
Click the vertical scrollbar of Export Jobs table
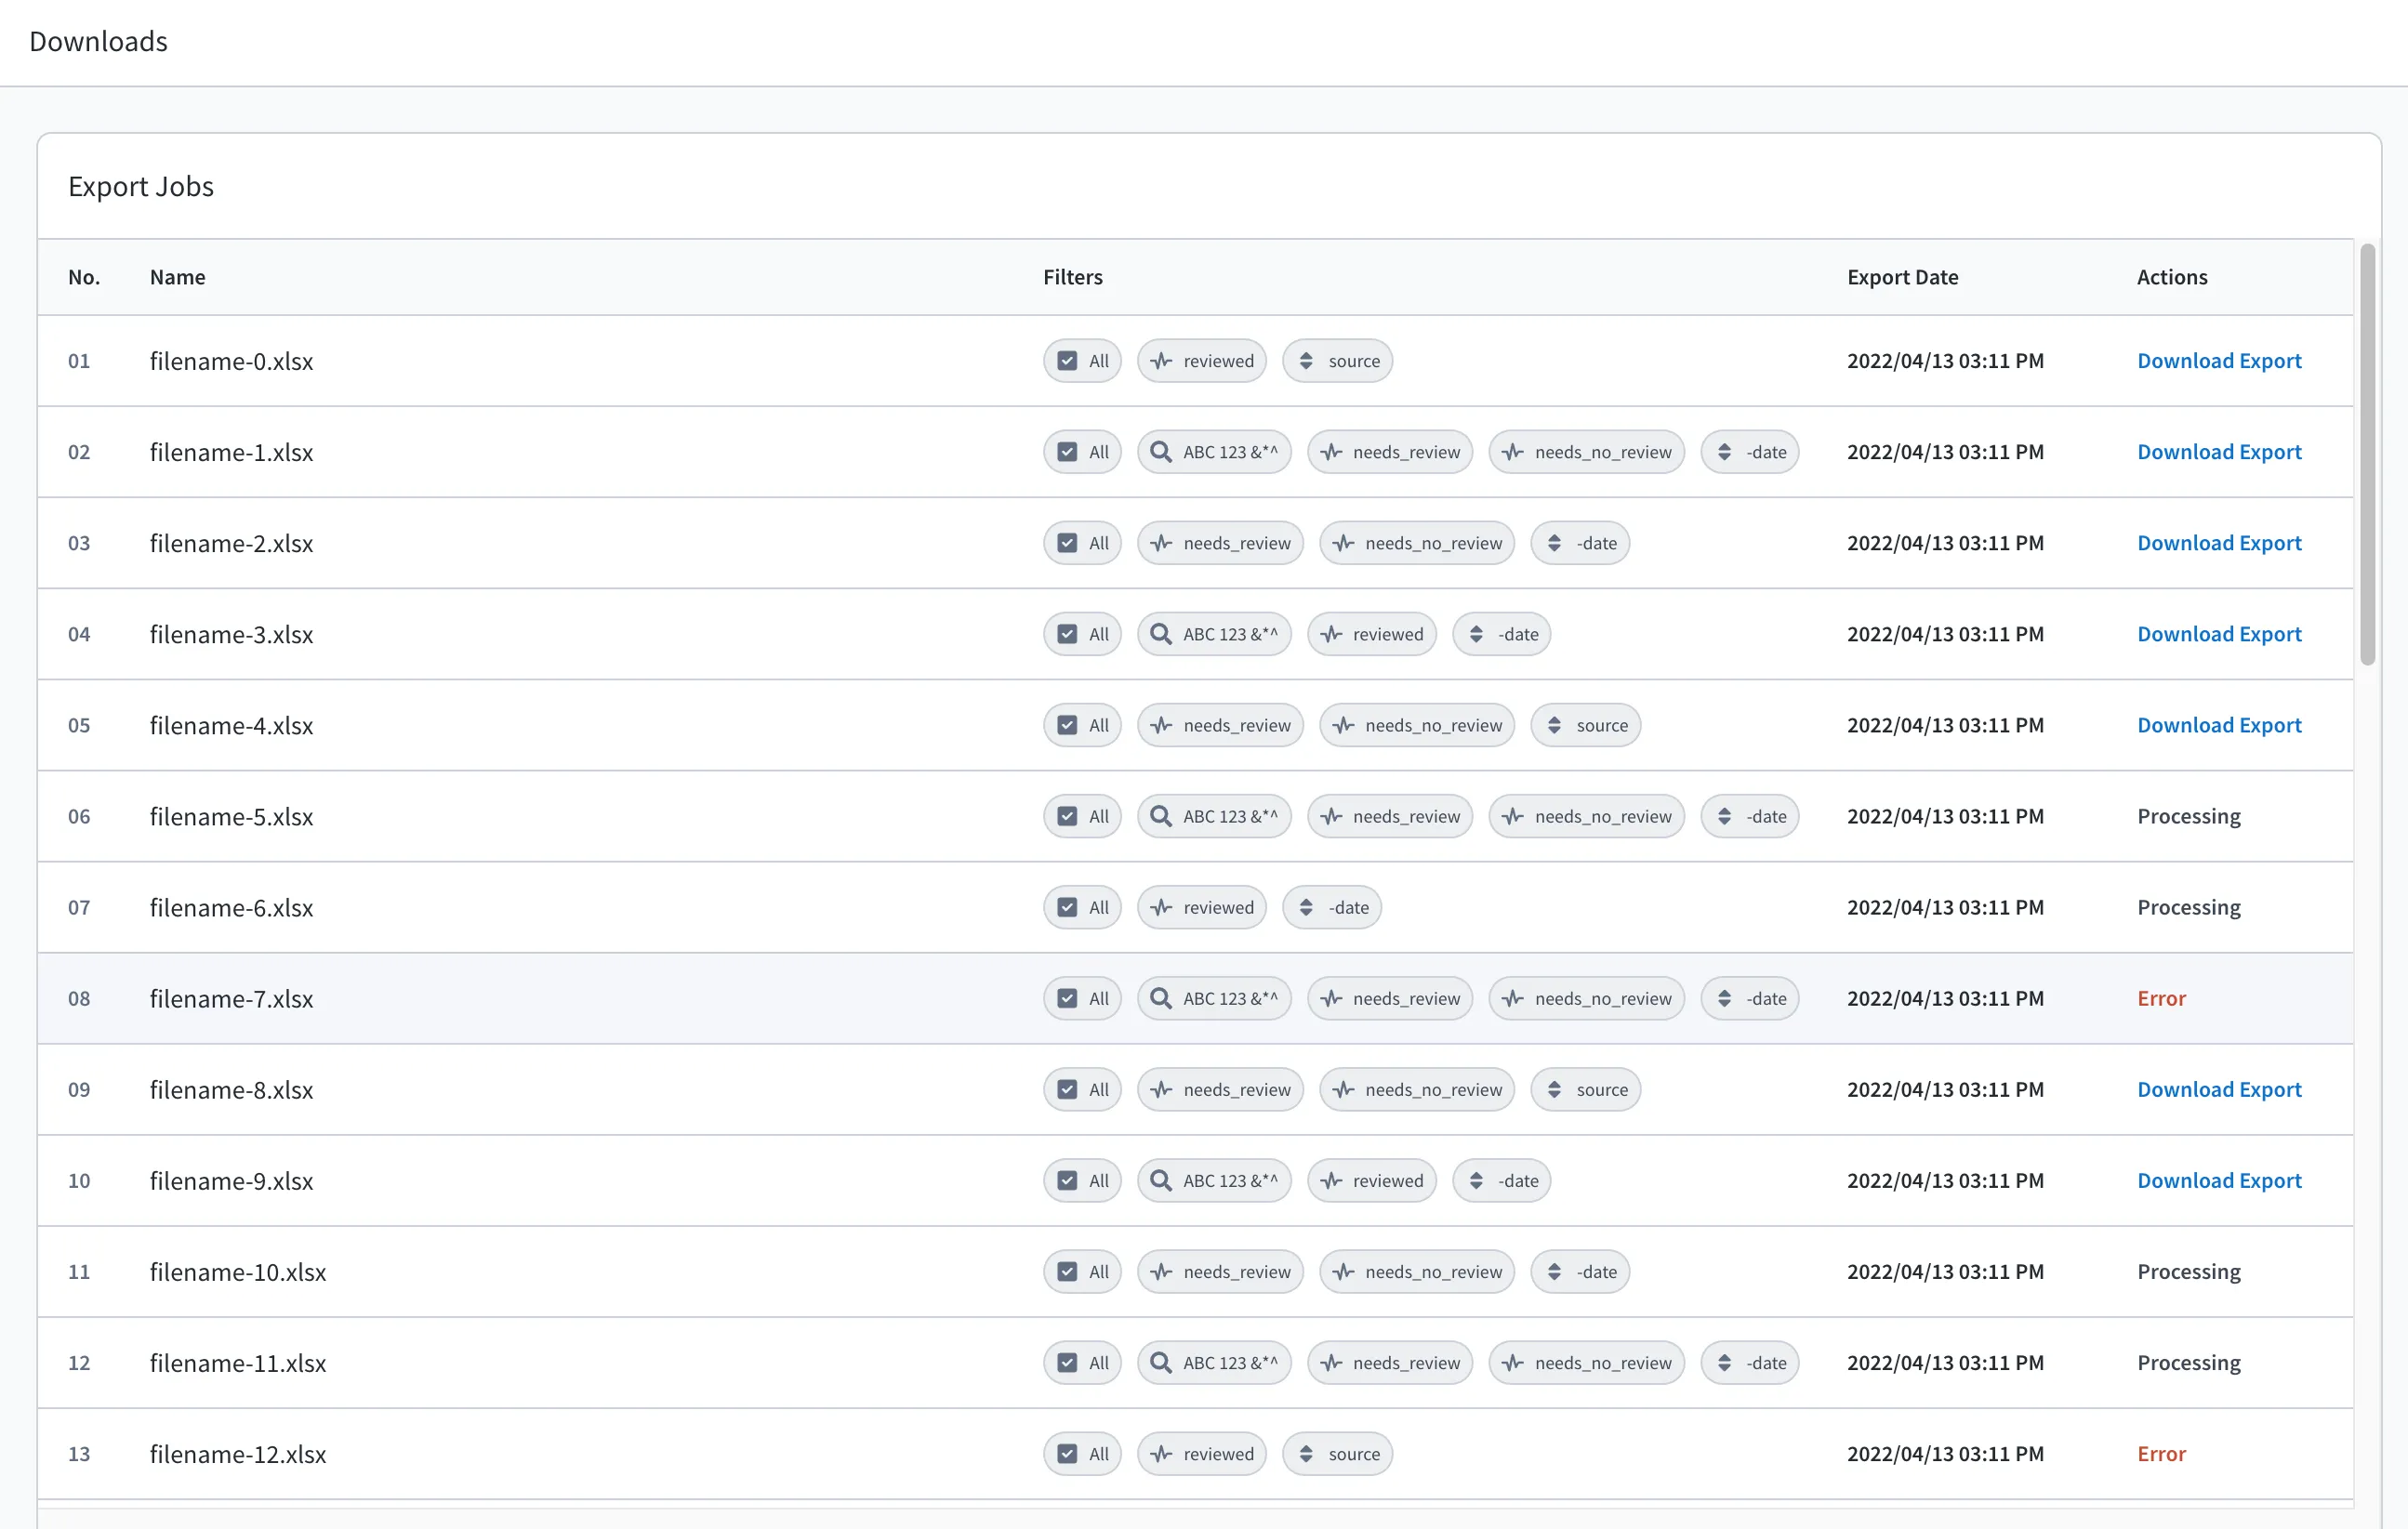click(2367, 454)
